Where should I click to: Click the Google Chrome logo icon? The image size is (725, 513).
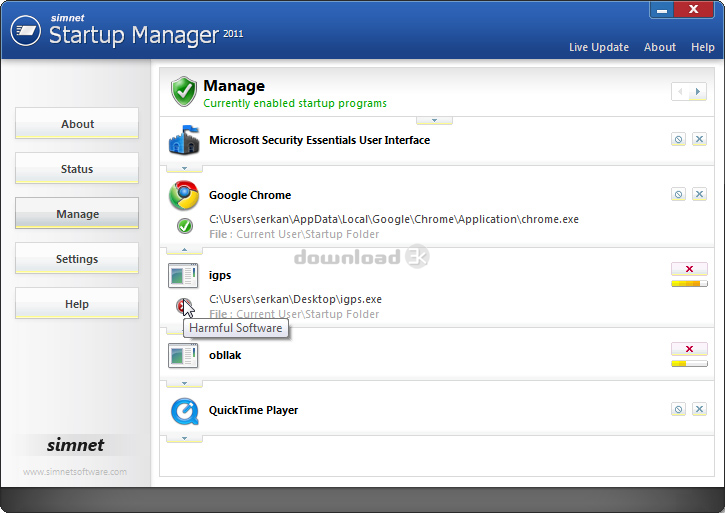(184, 195)
